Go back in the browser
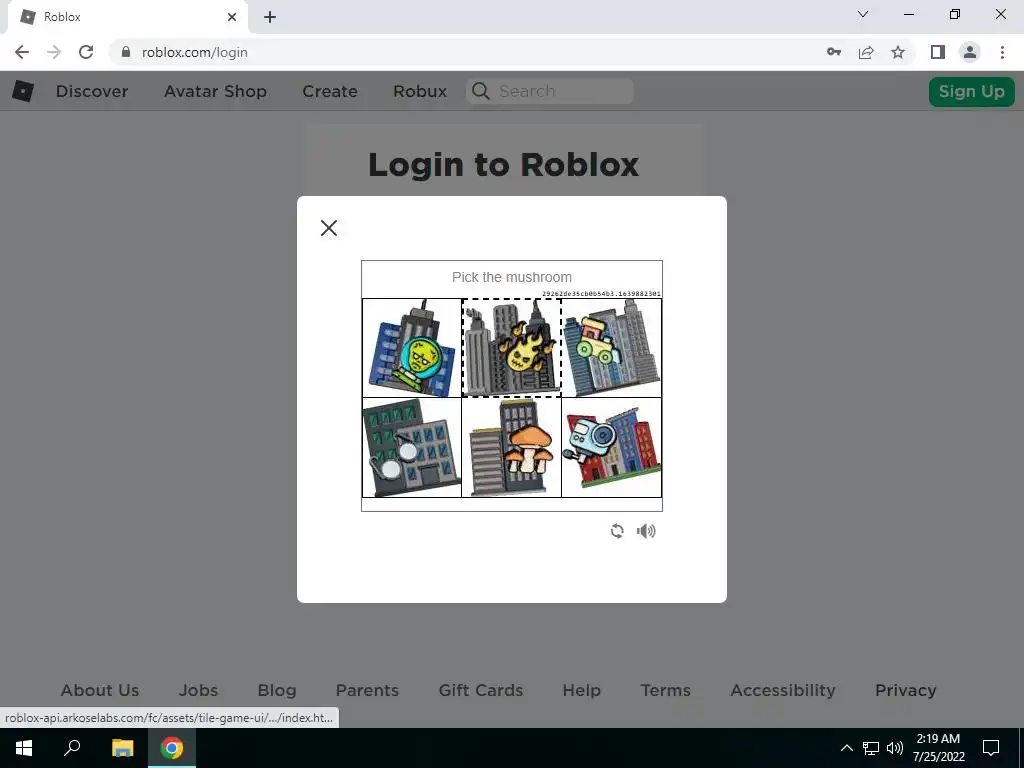Viewport: 1024px width, 768px height. (22, 52)
